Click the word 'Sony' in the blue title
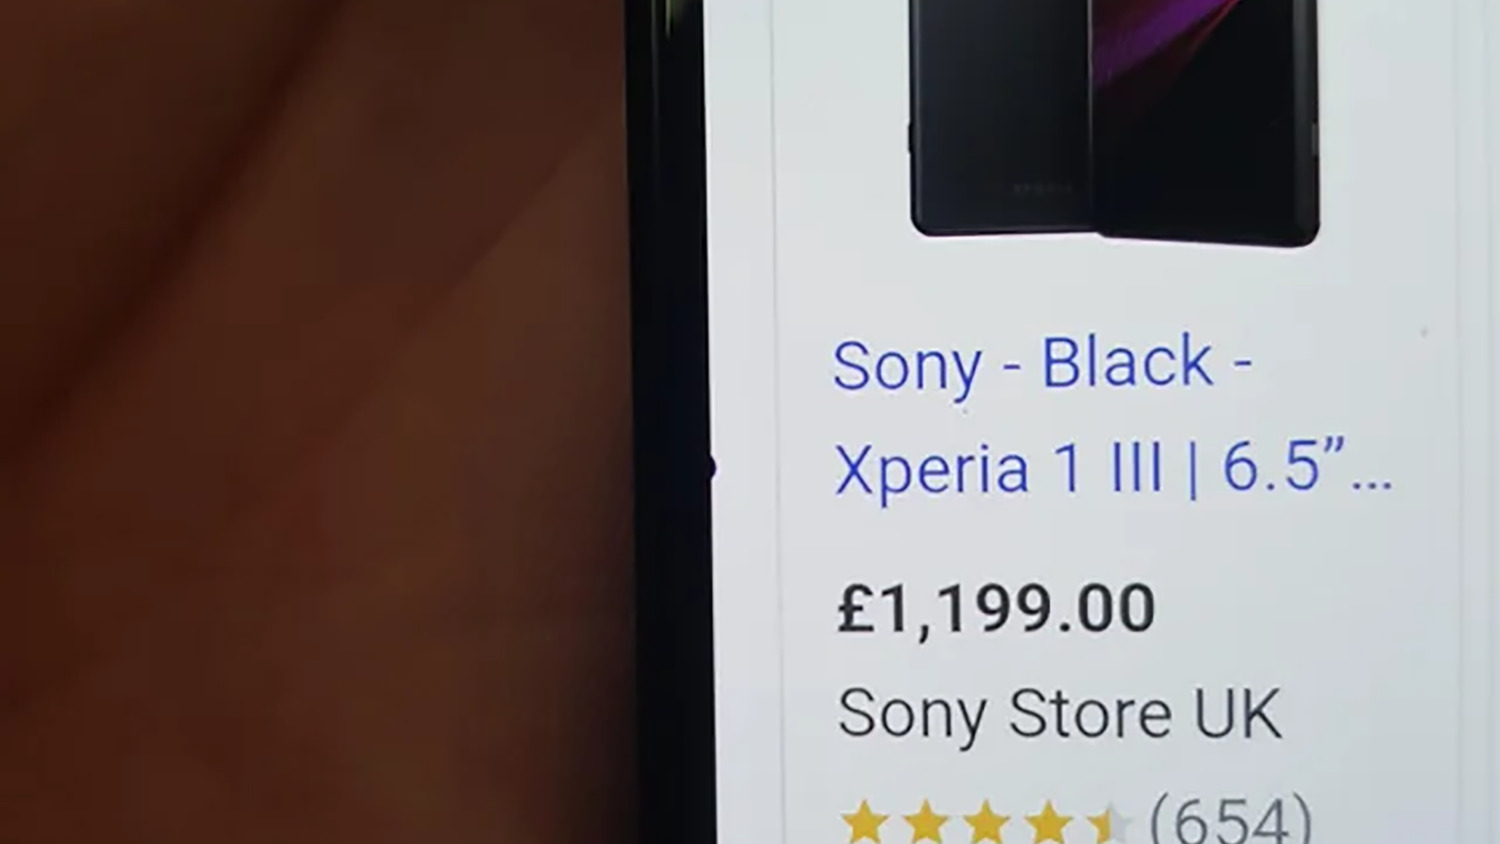The image size is (1500, 844). coord(908,367)
